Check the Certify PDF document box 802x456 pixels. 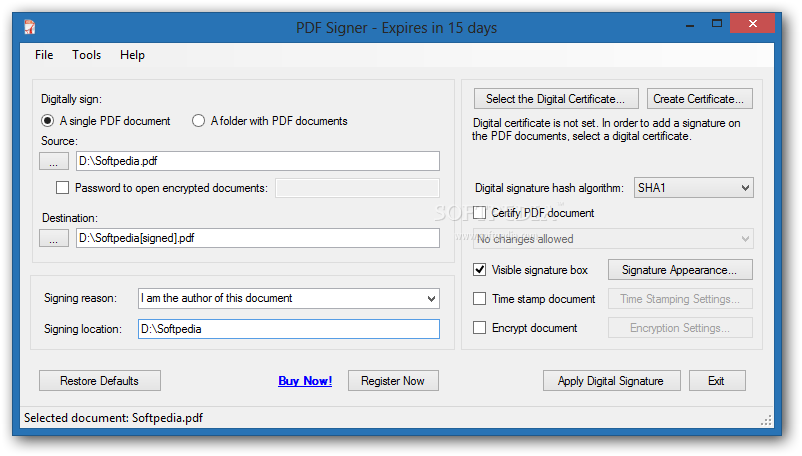pyautogui.click(x=479, y=213)
